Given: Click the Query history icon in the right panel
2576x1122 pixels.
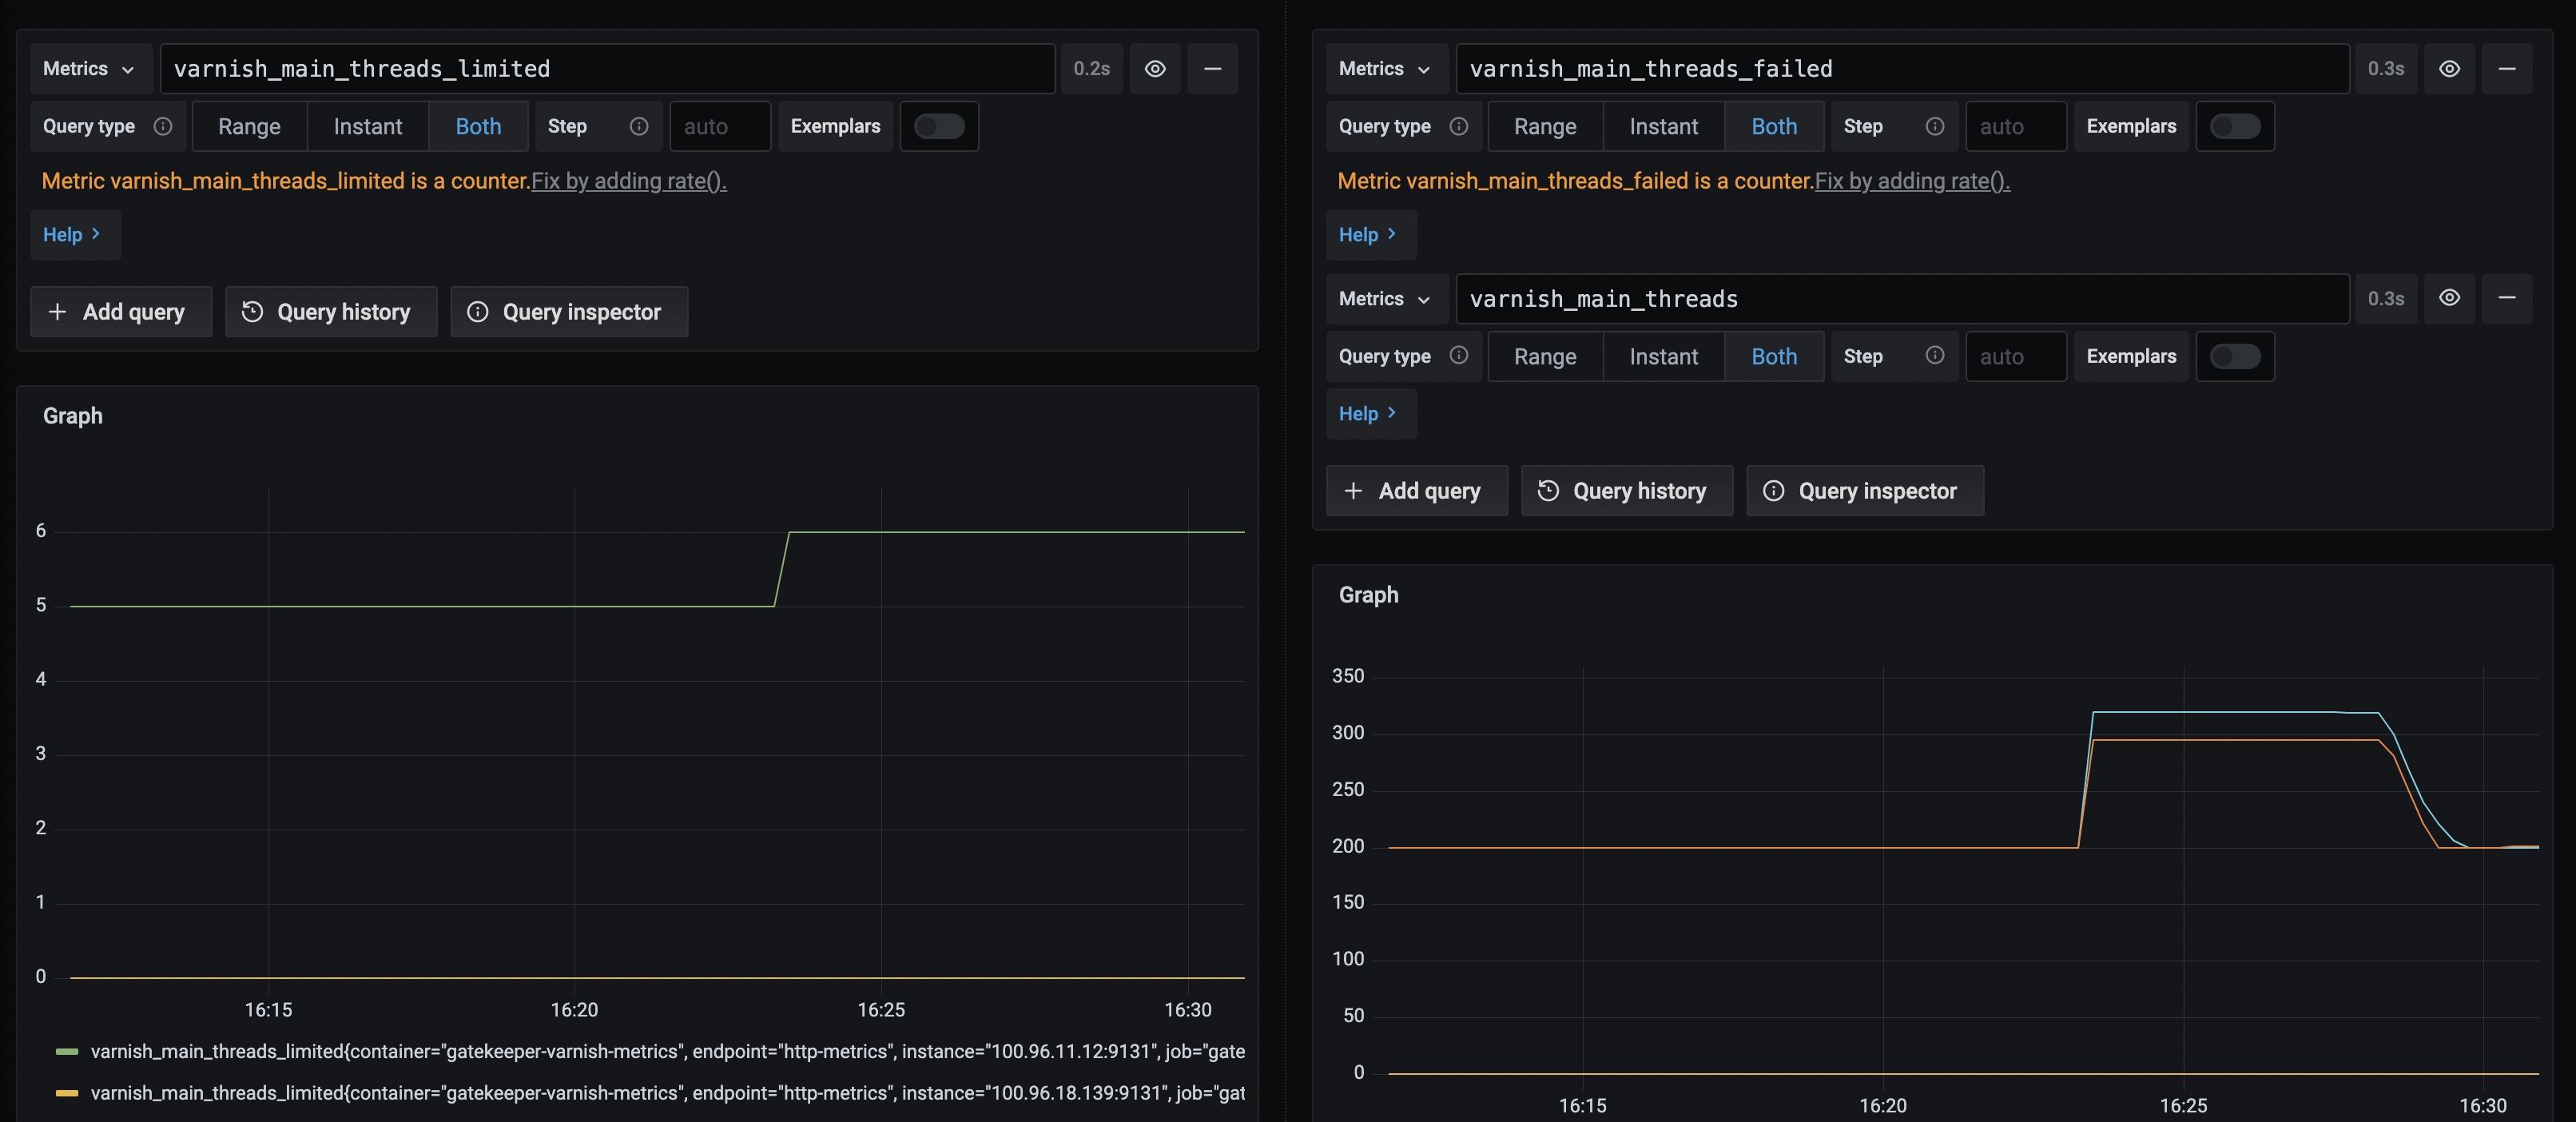Looking at the screenshot, I should [x=1549, y=490].
